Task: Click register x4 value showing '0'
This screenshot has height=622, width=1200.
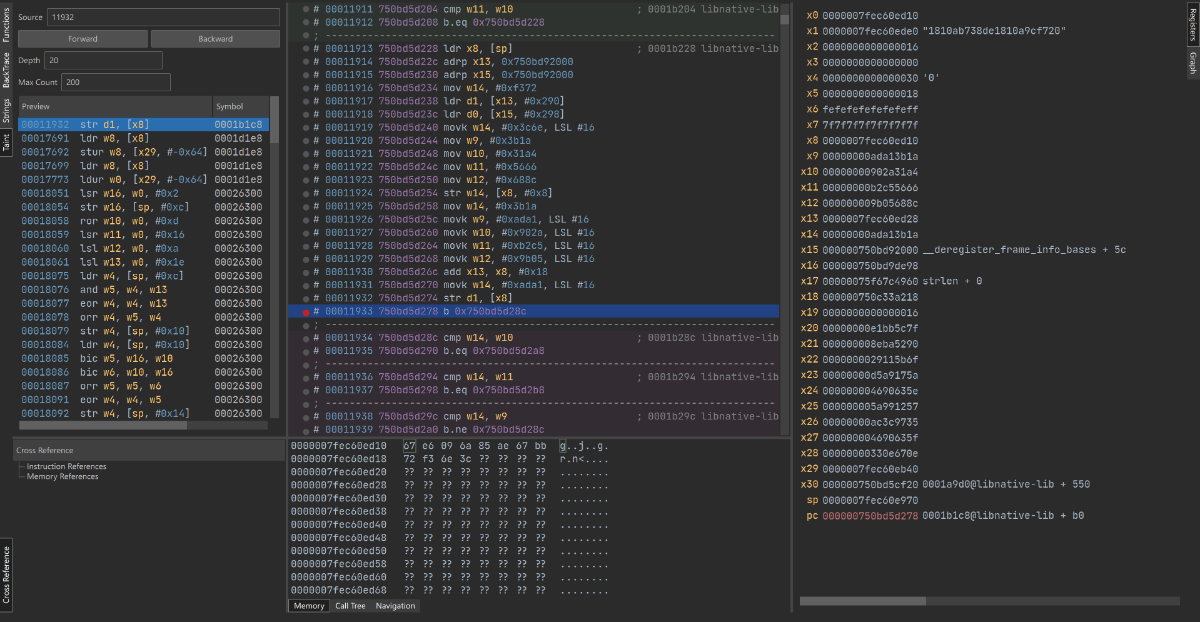Action: pyautogui.click(x=882, y=77)
